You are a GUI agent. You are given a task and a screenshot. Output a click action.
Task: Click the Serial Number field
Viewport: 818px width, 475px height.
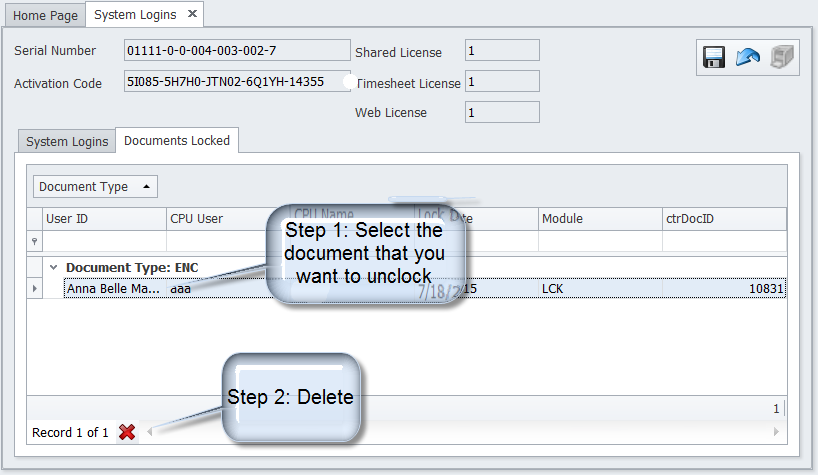[x=237, y=51]
